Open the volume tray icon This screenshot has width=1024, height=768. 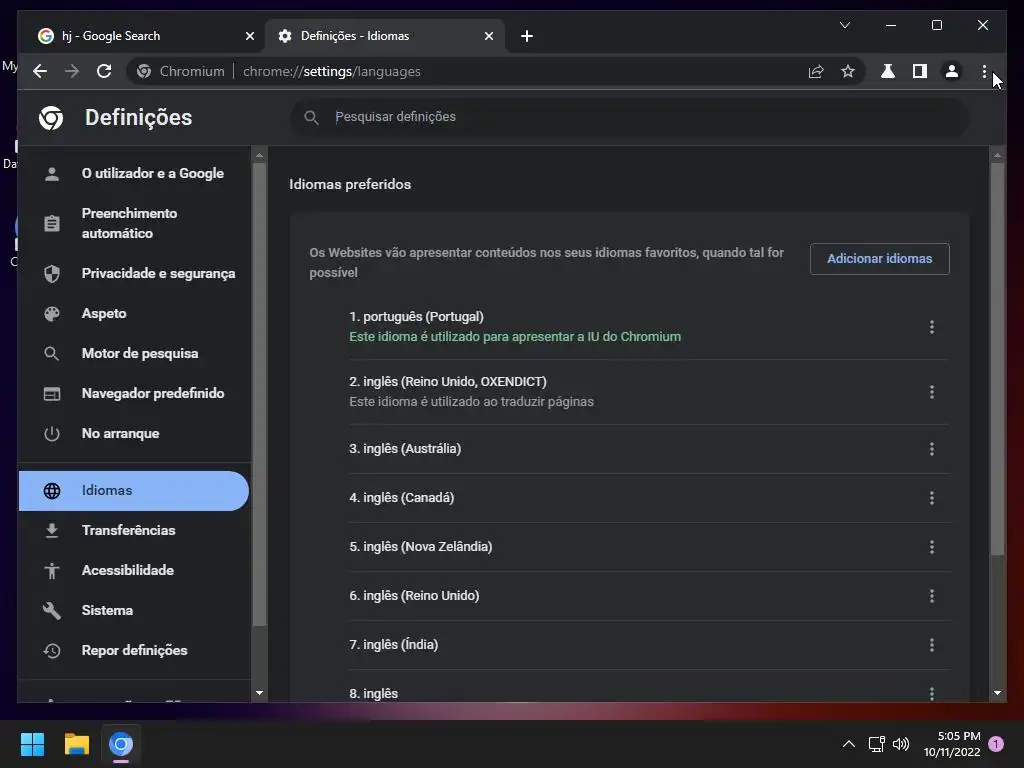coord(901,744)
